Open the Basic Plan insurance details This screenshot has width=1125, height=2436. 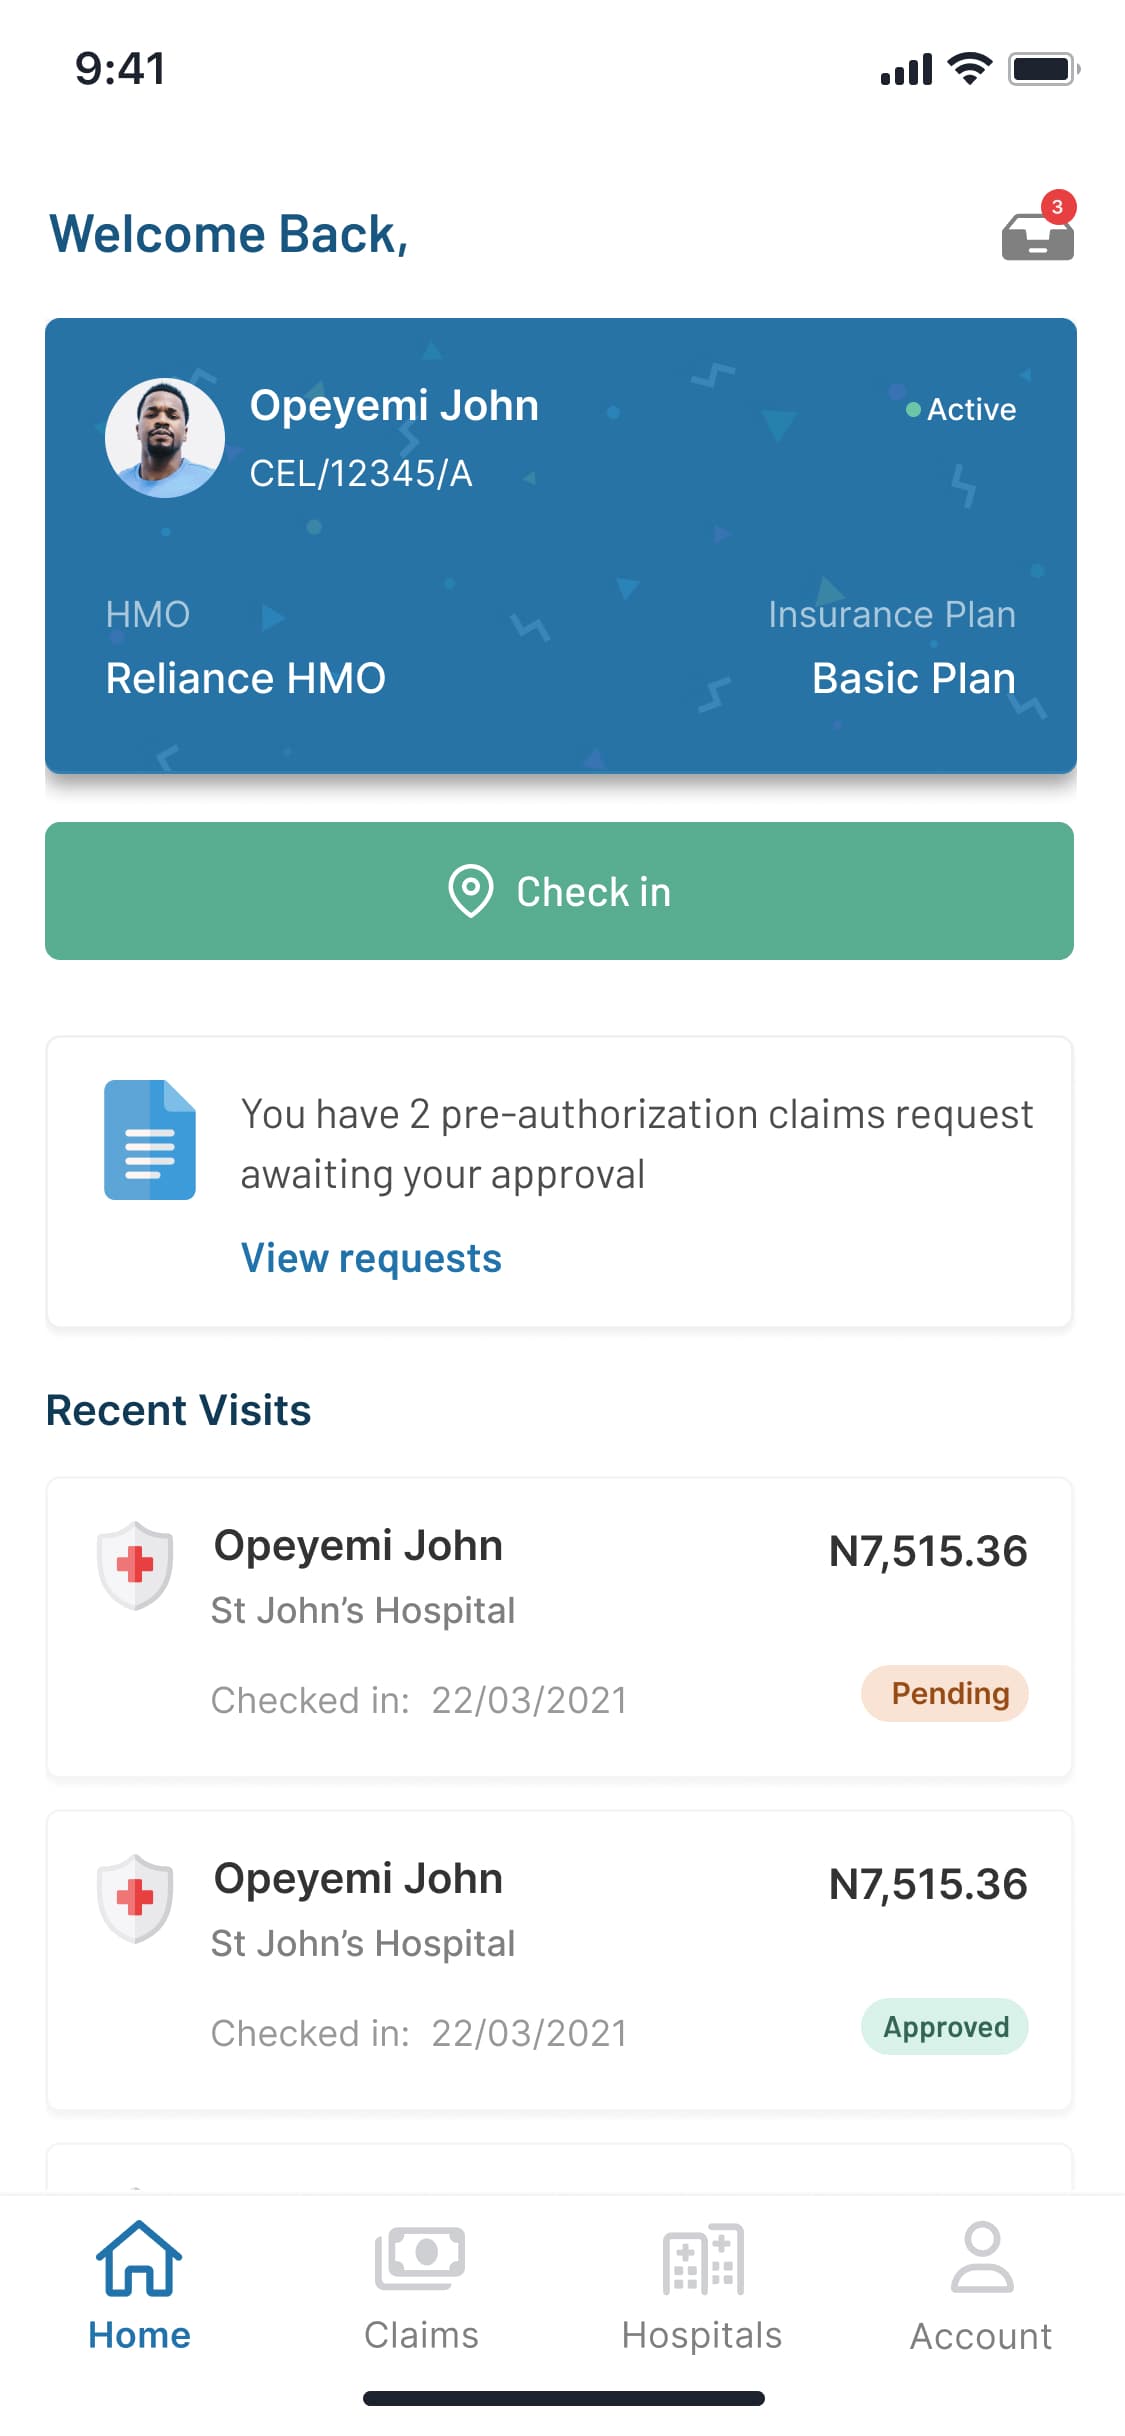913,678
